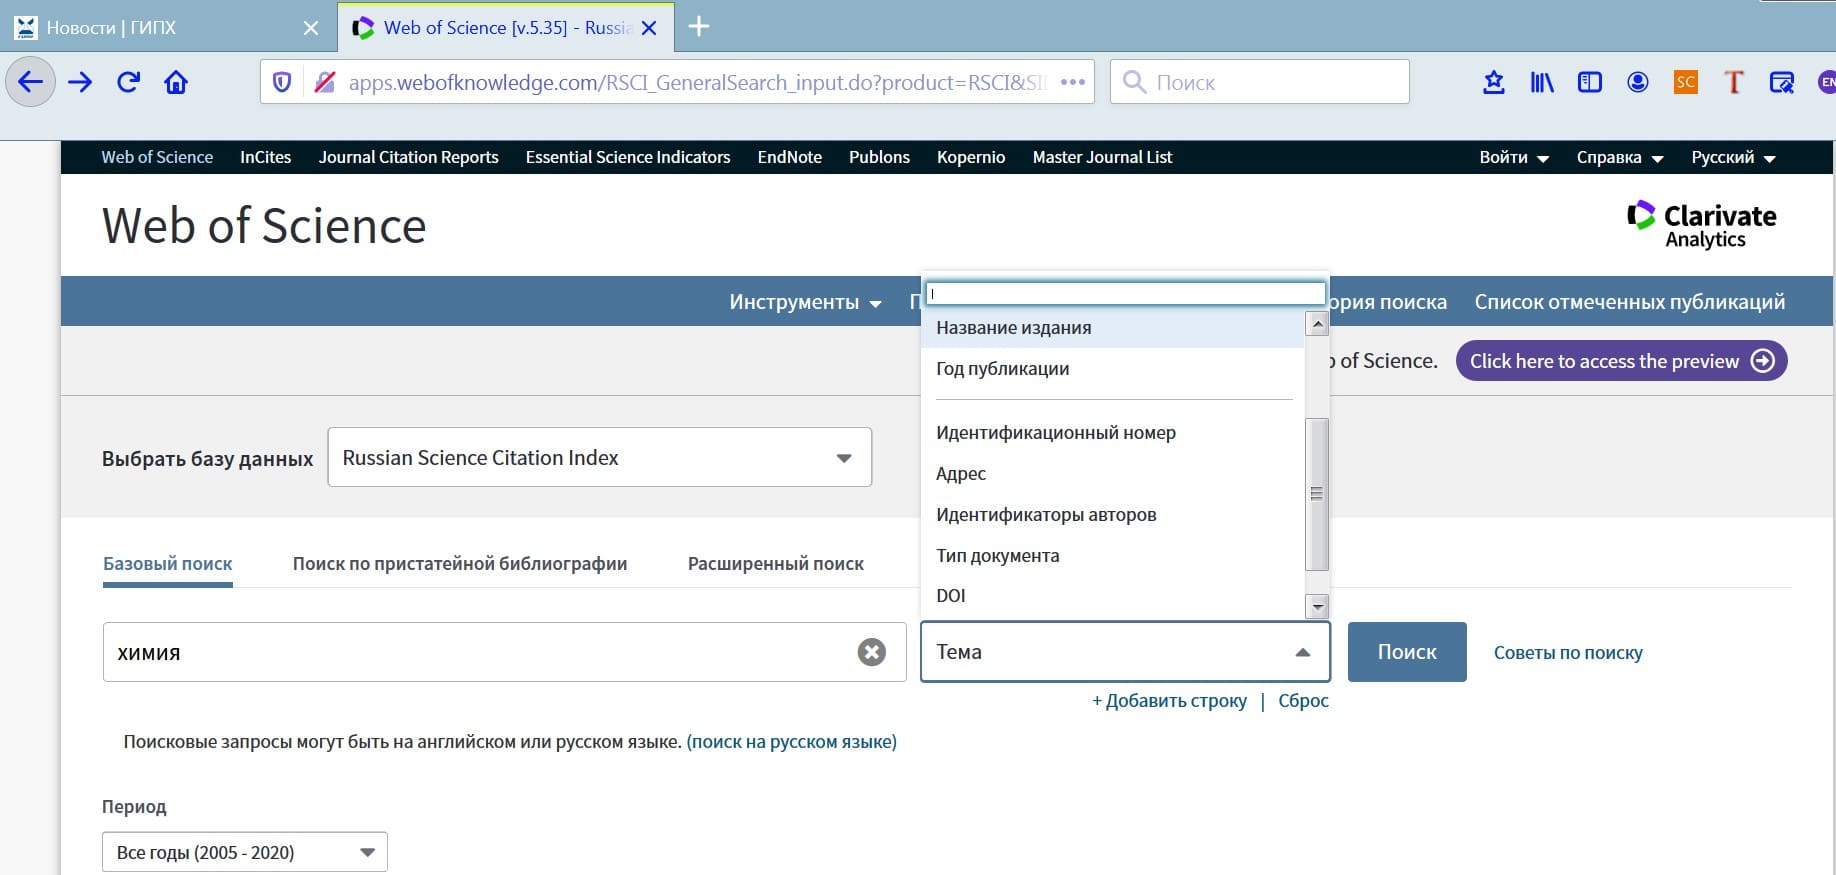This screenshot has width=1836, height=875.
Task: Collapse the Тема search field dropdown
Action: point(1302,652)
